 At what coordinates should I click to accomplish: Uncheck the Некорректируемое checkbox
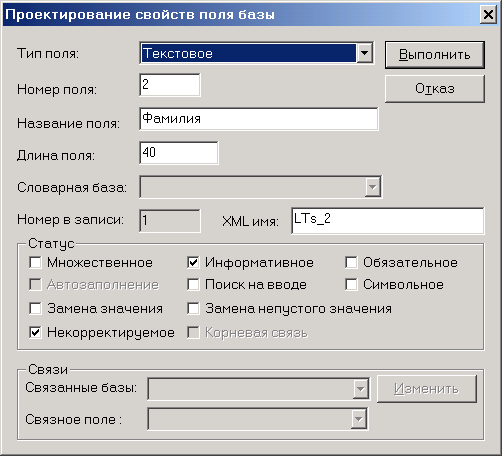[x=35, y=332]
